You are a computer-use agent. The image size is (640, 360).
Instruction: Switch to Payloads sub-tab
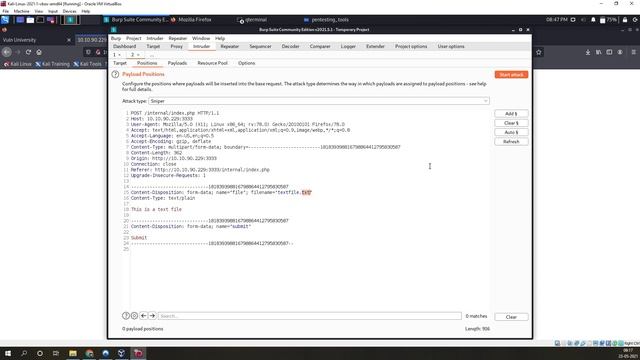click(x=177, y=63)
